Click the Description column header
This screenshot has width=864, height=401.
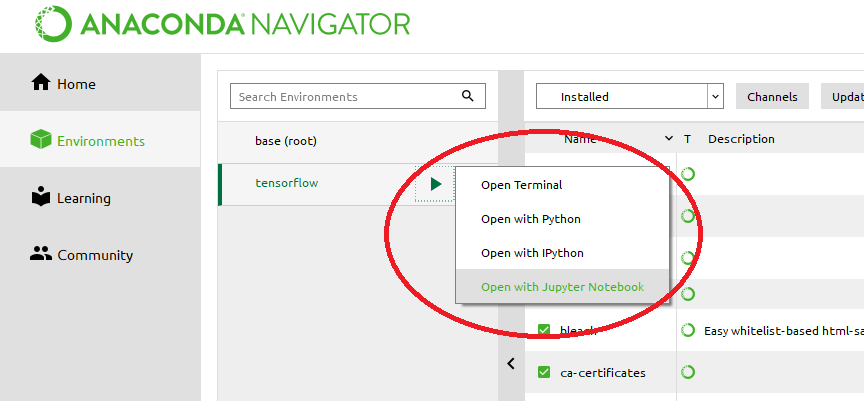coord(741,139)
